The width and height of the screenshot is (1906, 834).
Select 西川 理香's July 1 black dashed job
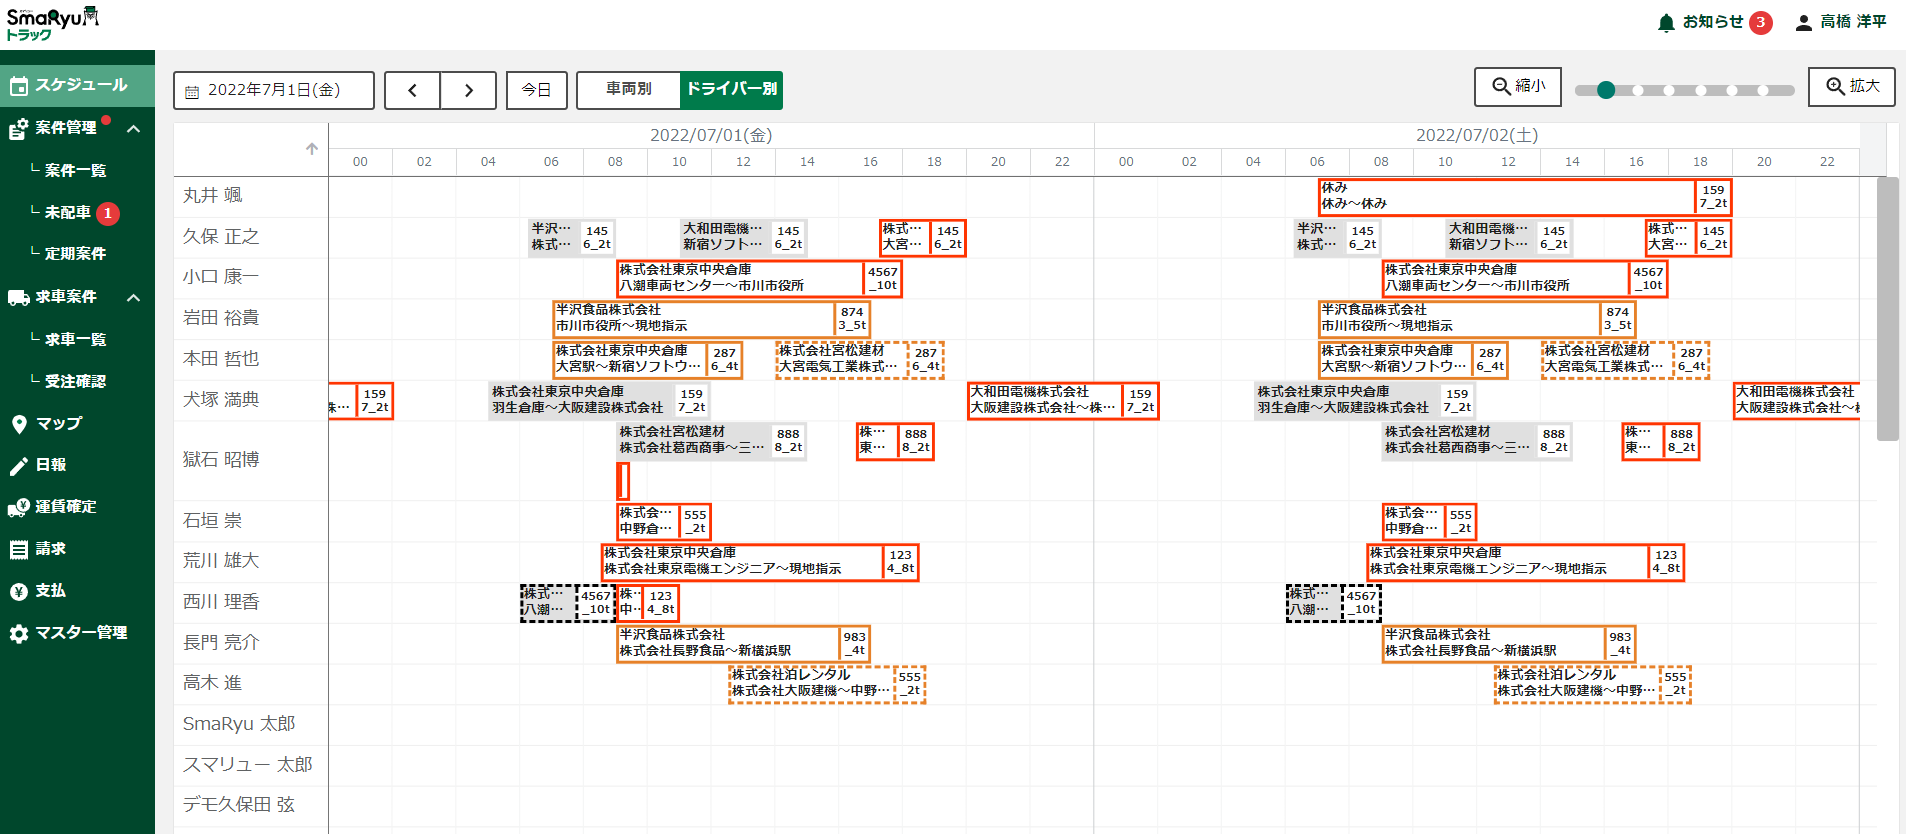567,603
